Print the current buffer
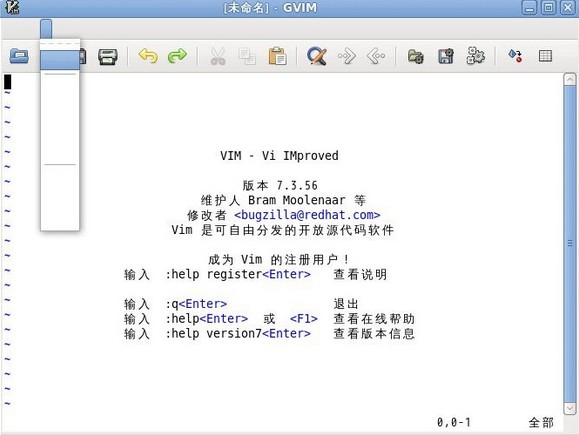579x435 pixels. [x=108, y=56]
